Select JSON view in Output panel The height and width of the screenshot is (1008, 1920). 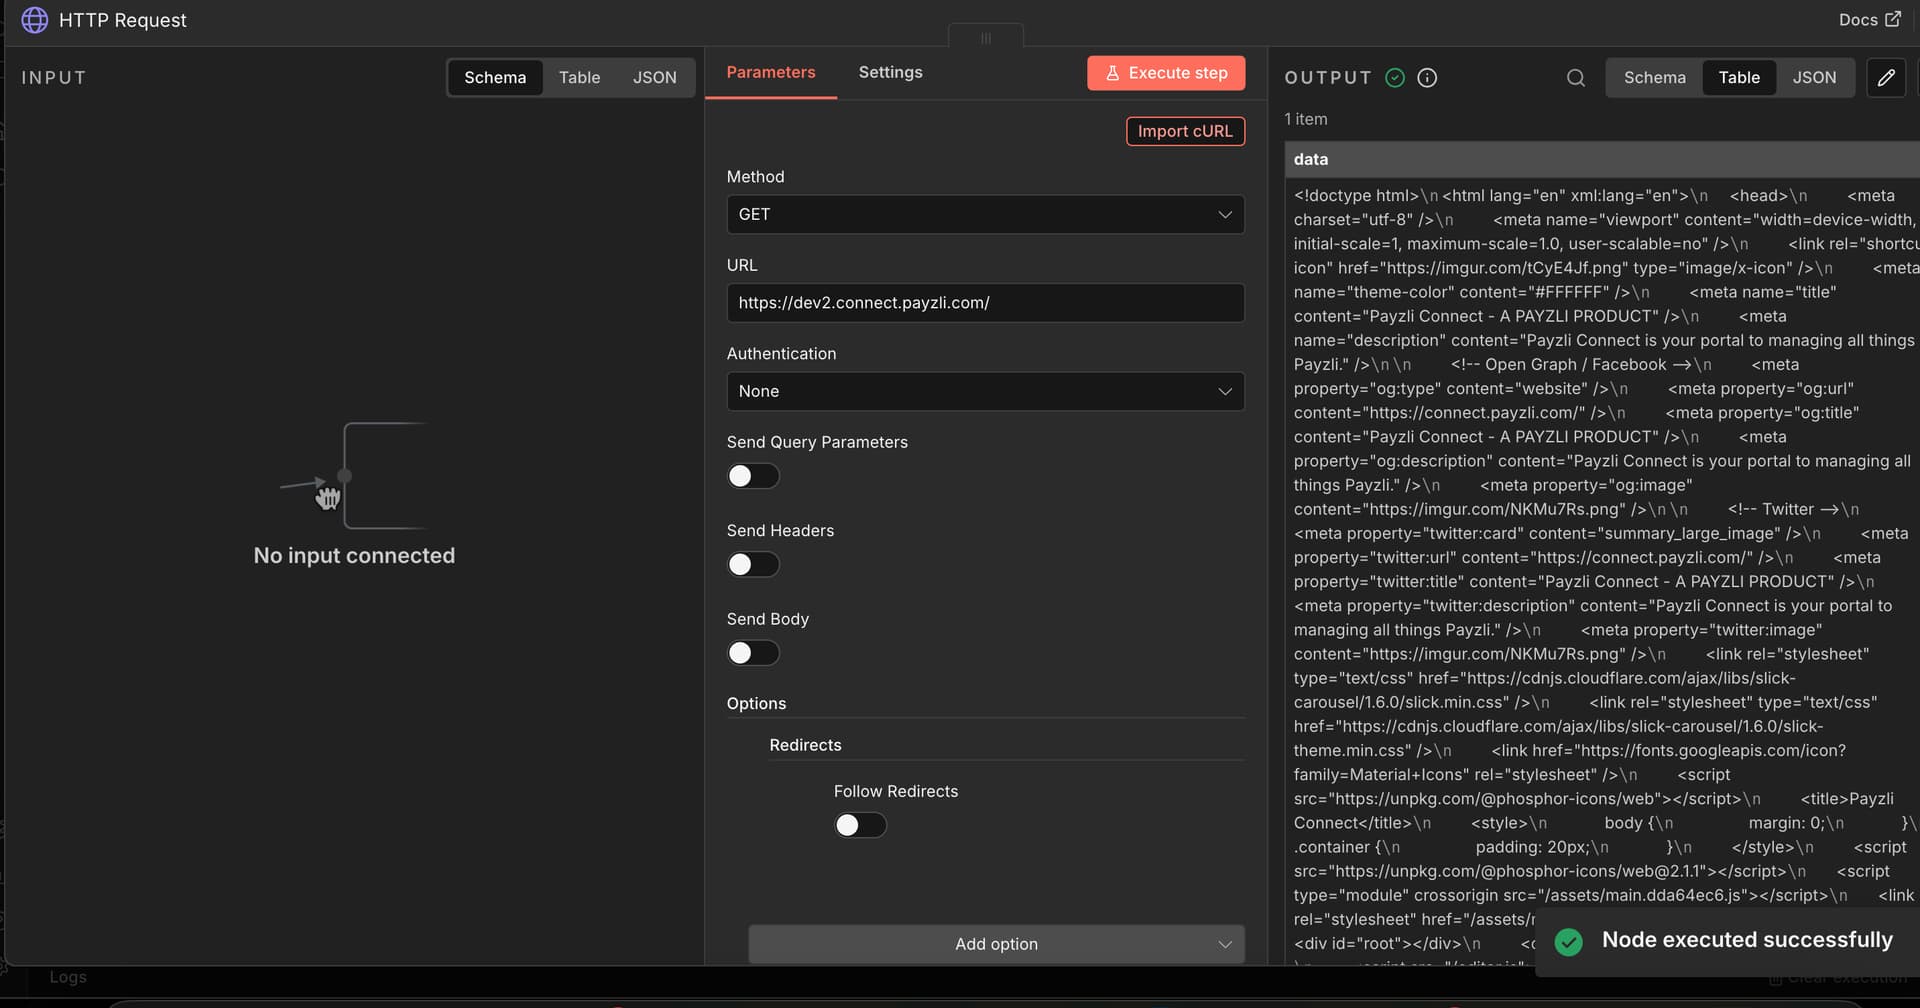1814,78
